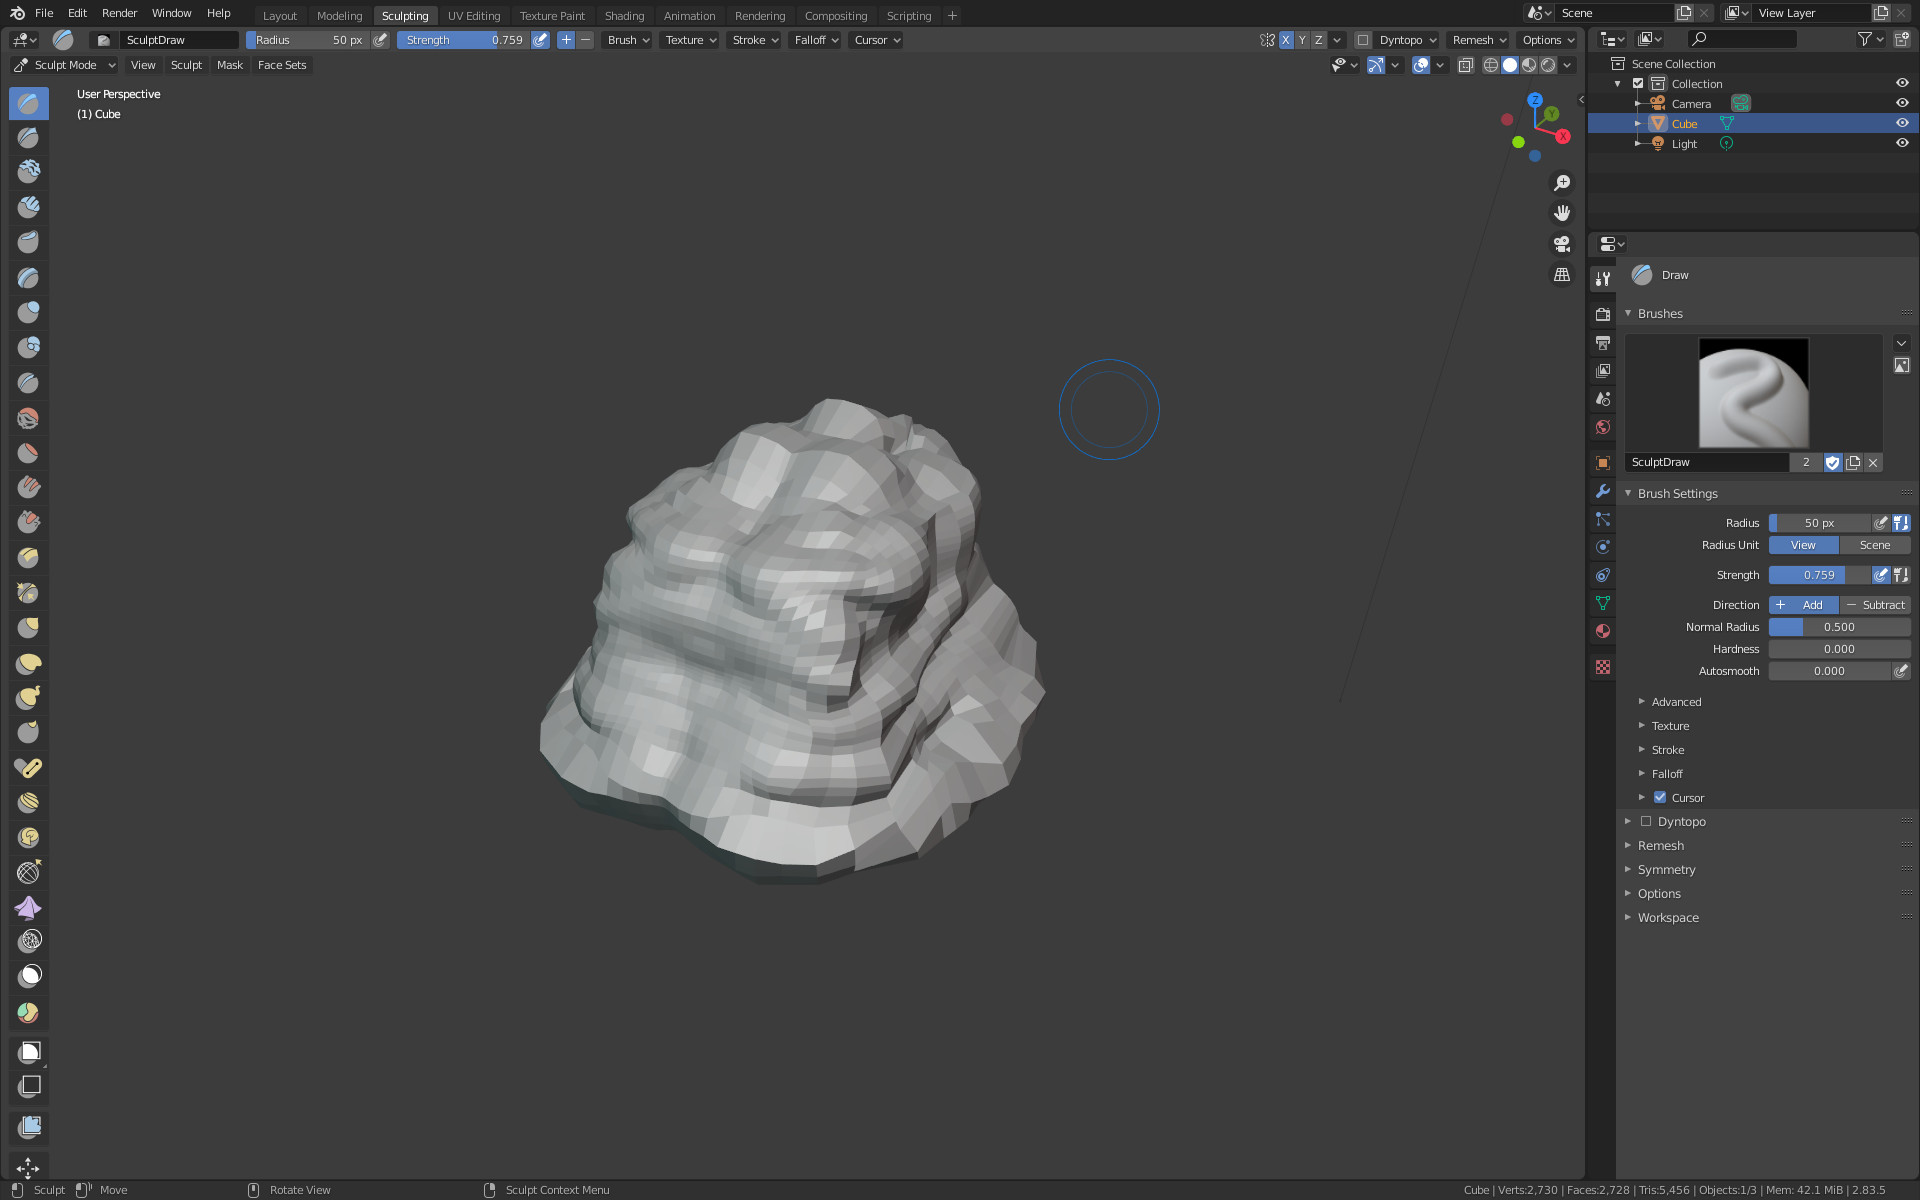Open the UV Editing workspace tab
This screenshot has width=1920, height=1200.
click(471, 15)
